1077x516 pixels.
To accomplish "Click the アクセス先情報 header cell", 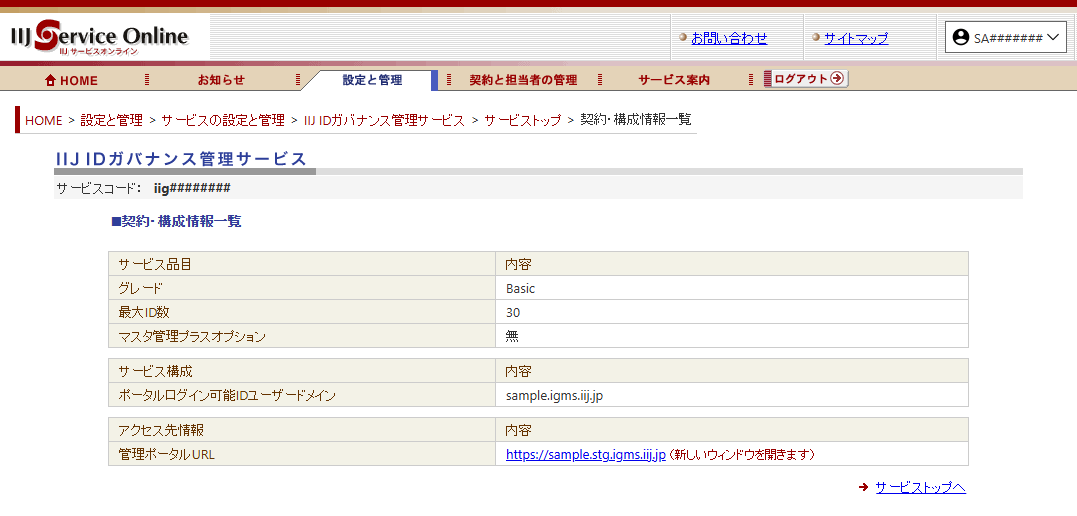I will pyautogui.click(x=302, y=430).
